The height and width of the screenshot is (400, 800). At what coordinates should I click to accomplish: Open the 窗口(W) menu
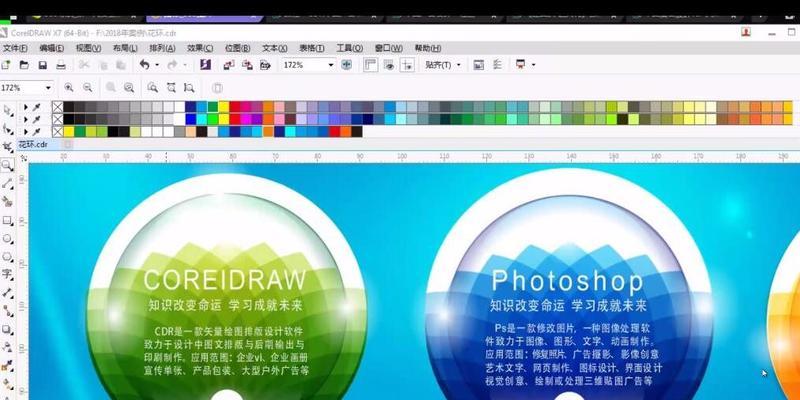pyautogui.click(x=389, y=48)
